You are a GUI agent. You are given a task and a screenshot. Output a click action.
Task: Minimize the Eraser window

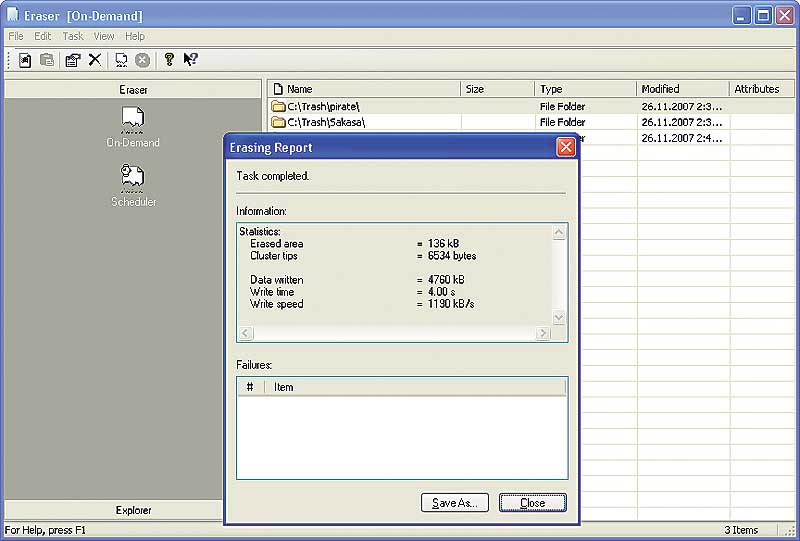tap(741, 15)
